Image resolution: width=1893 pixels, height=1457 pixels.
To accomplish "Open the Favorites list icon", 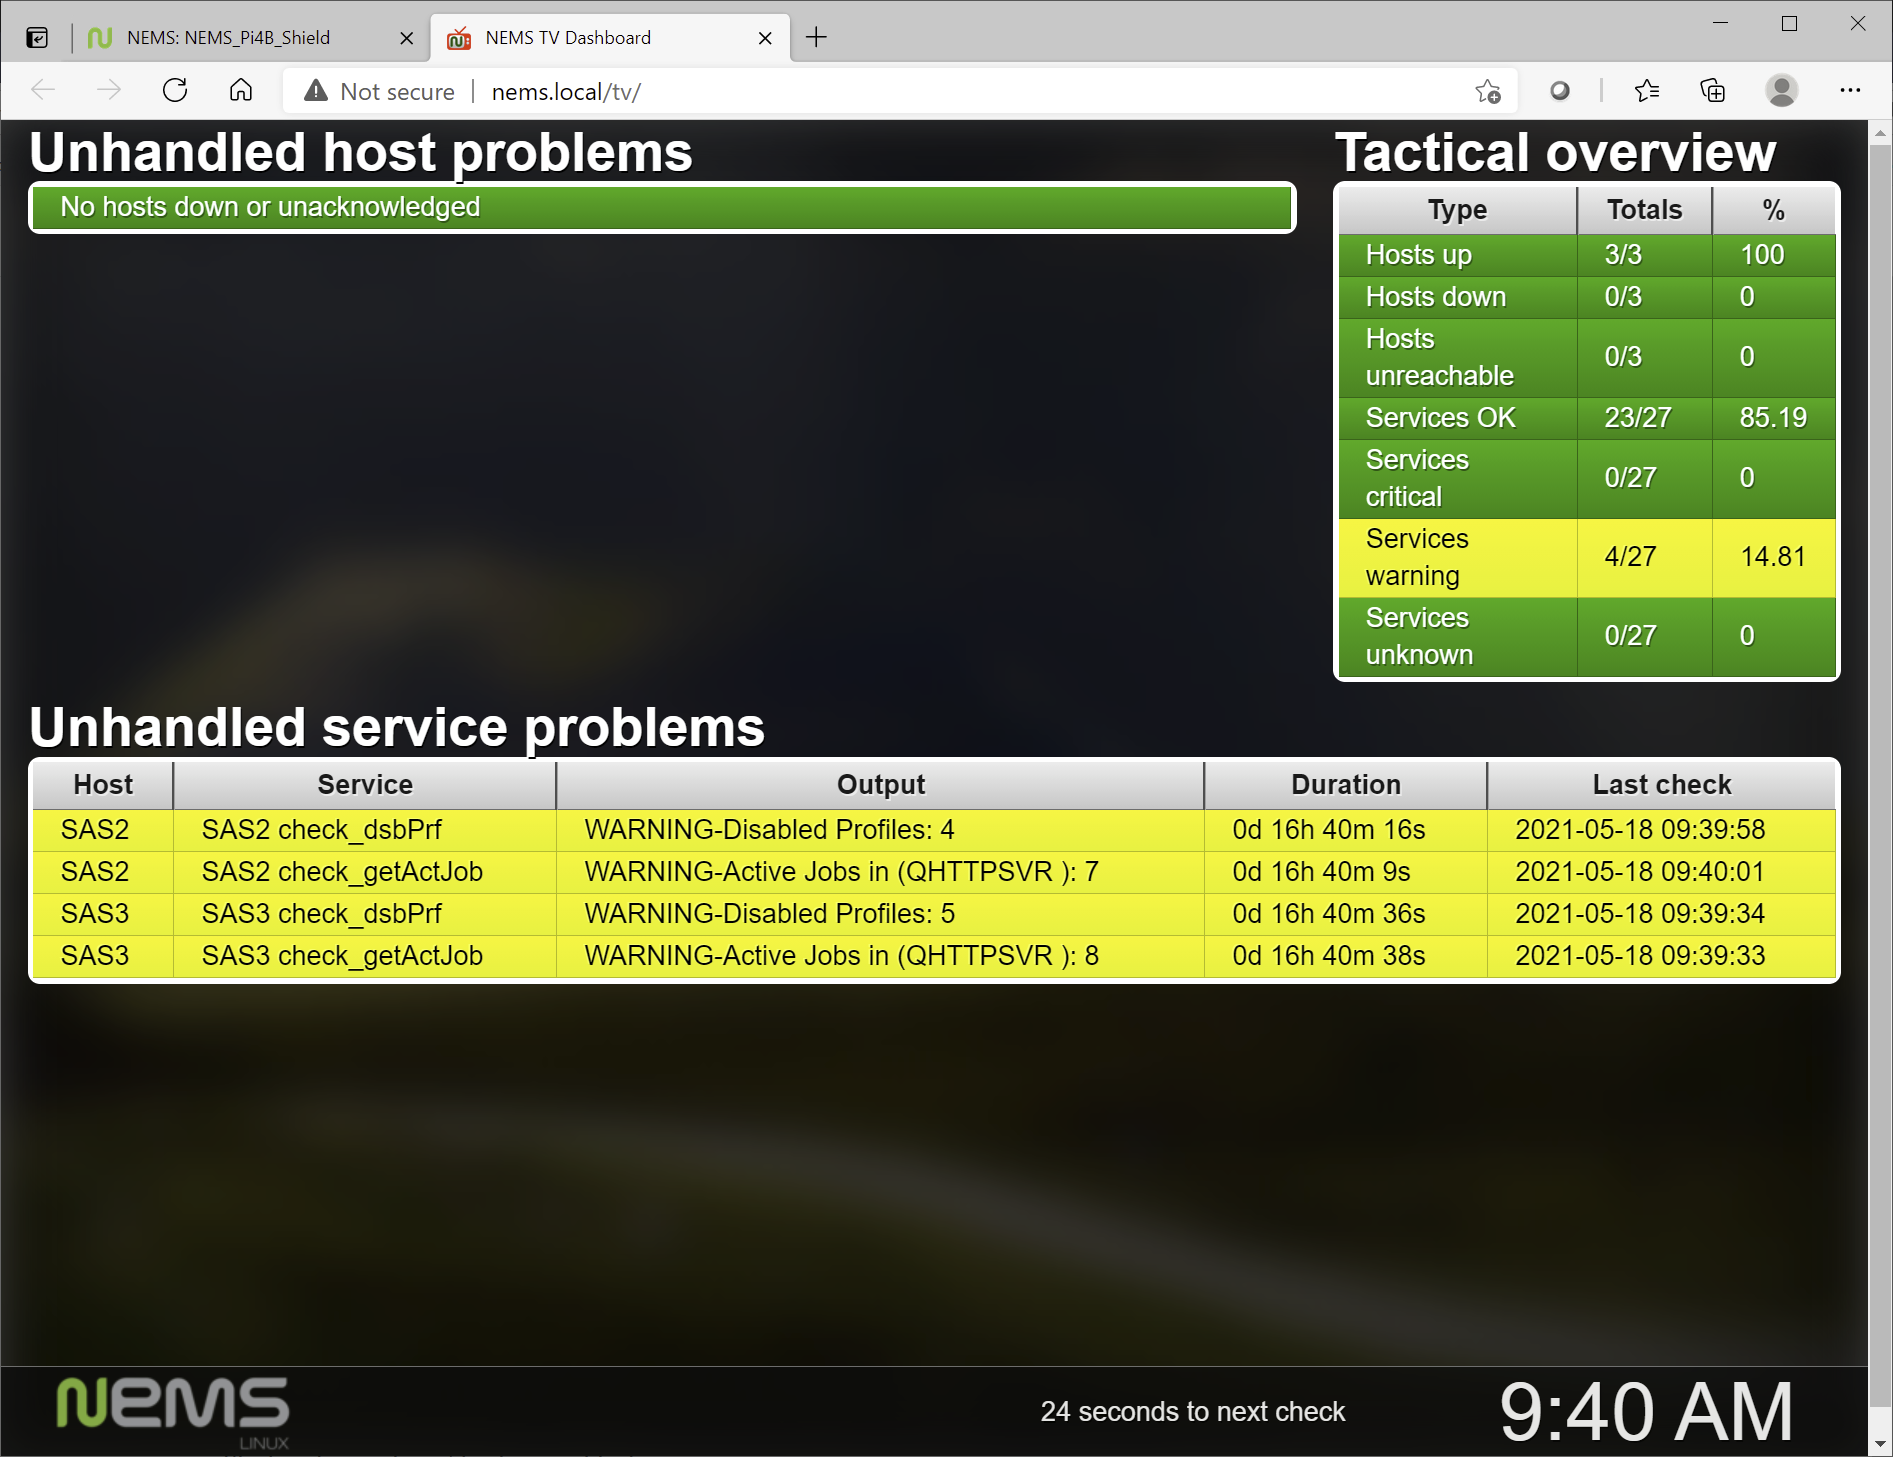I will pyautogui.click(x=1646, y=91).
